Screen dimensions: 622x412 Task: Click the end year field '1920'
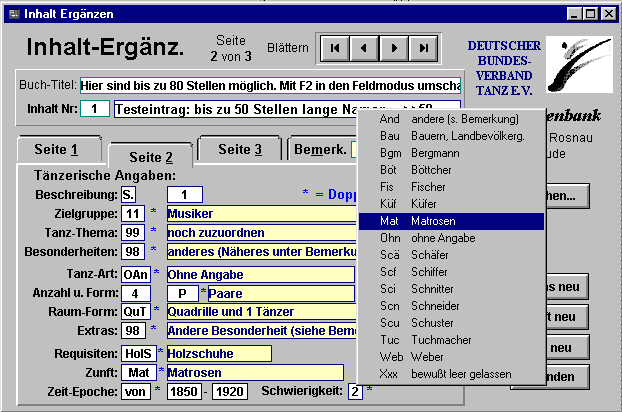pyautogui.click(x=230, y=392)
